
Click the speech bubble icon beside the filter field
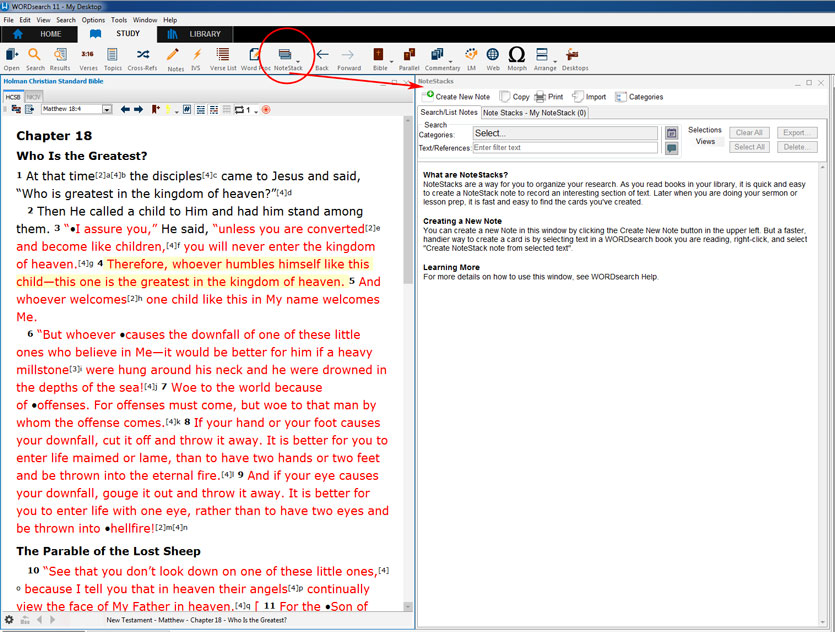(672, 148)
